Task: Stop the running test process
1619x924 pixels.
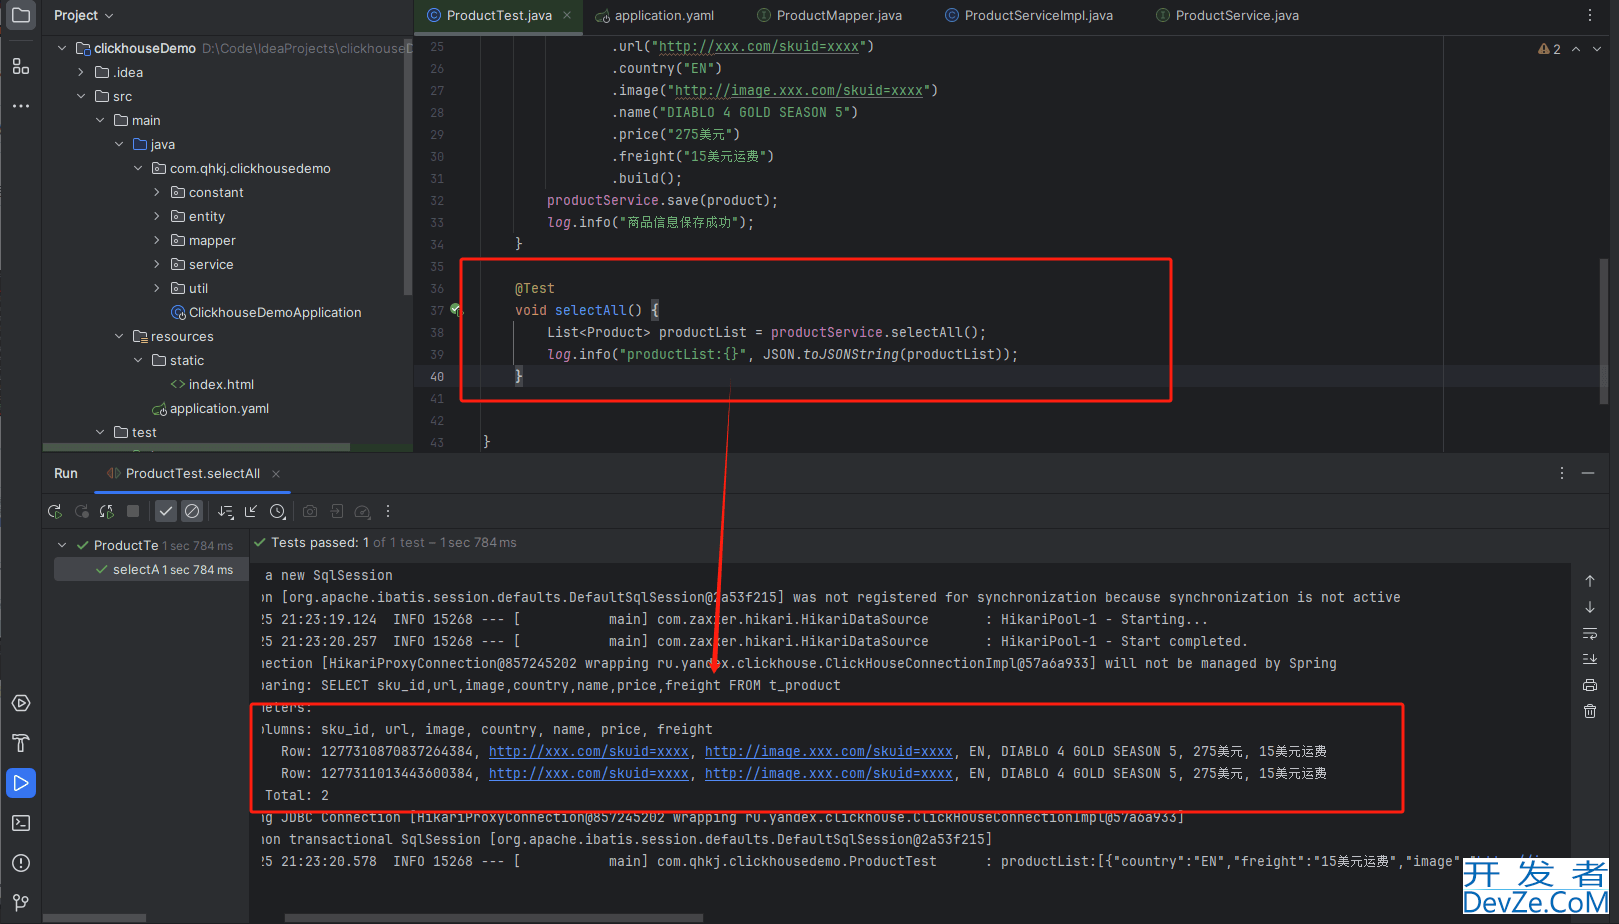Action: pos(133,511)
